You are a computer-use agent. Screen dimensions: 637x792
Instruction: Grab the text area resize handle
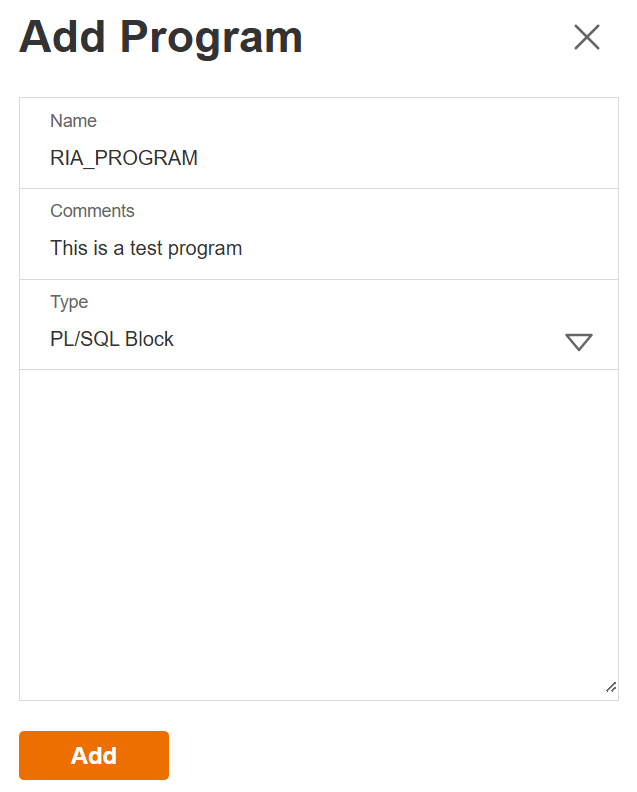tap(610, 688)
